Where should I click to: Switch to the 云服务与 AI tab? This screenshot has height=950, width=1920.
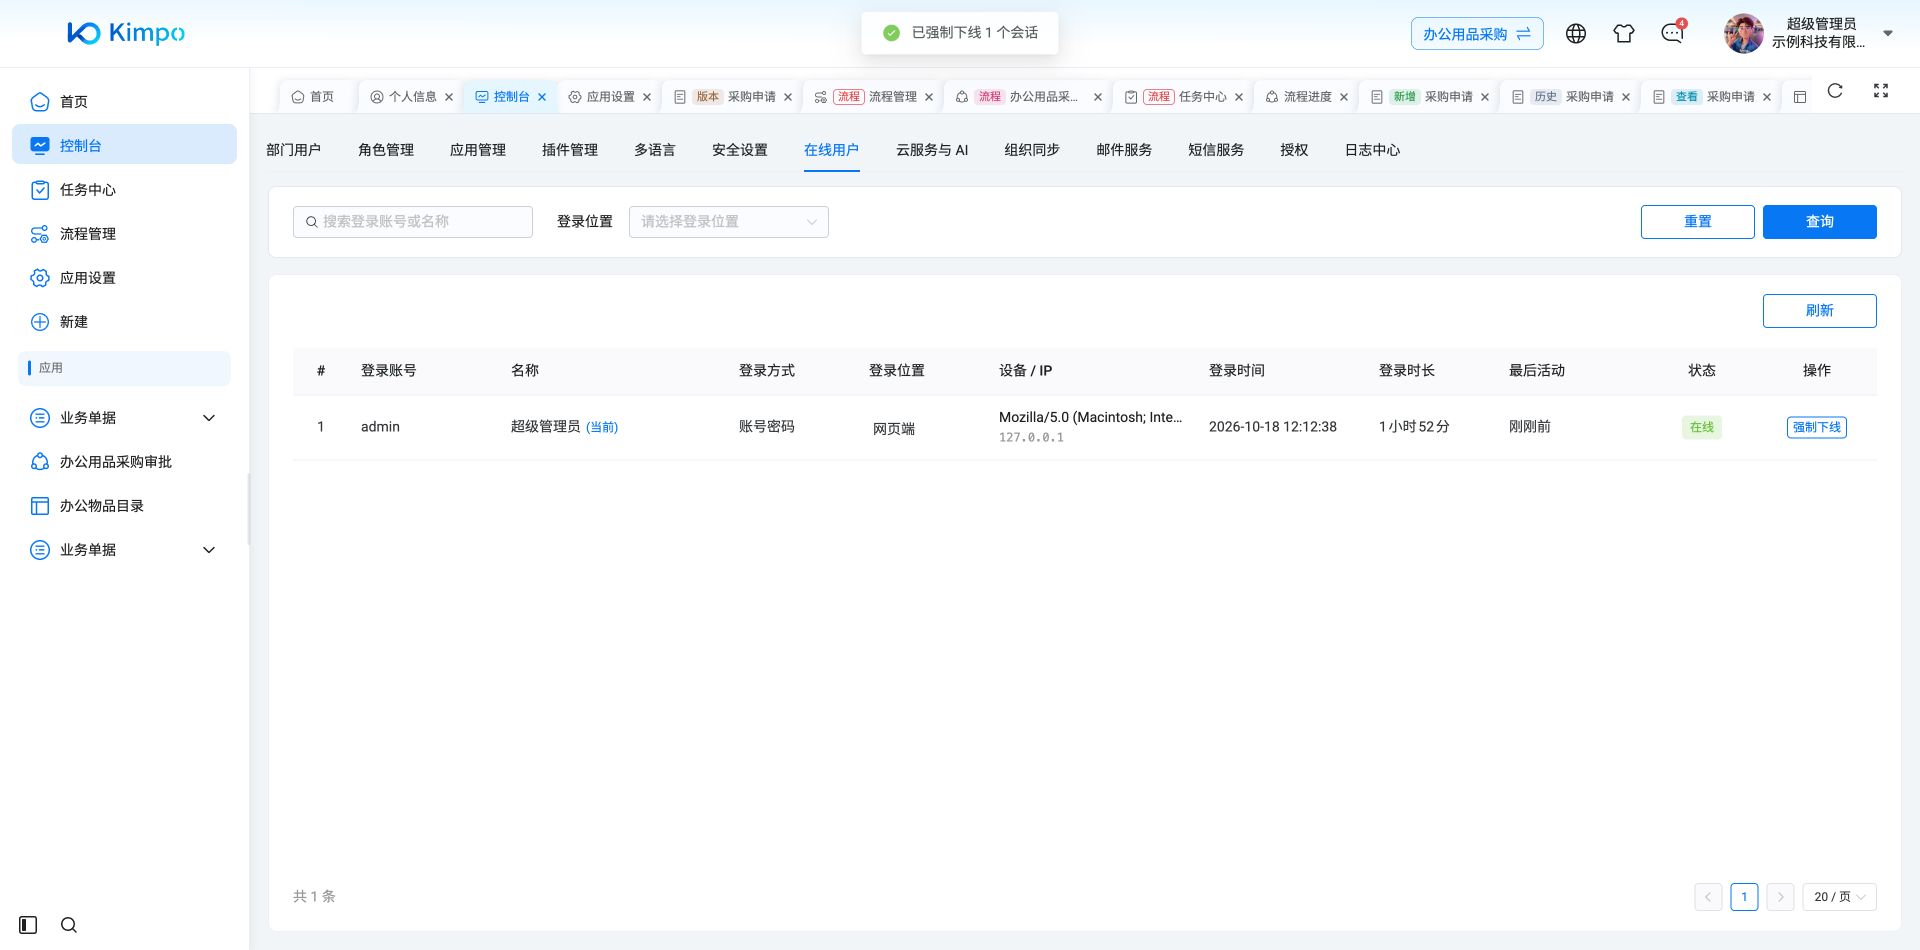click(932, 150)
